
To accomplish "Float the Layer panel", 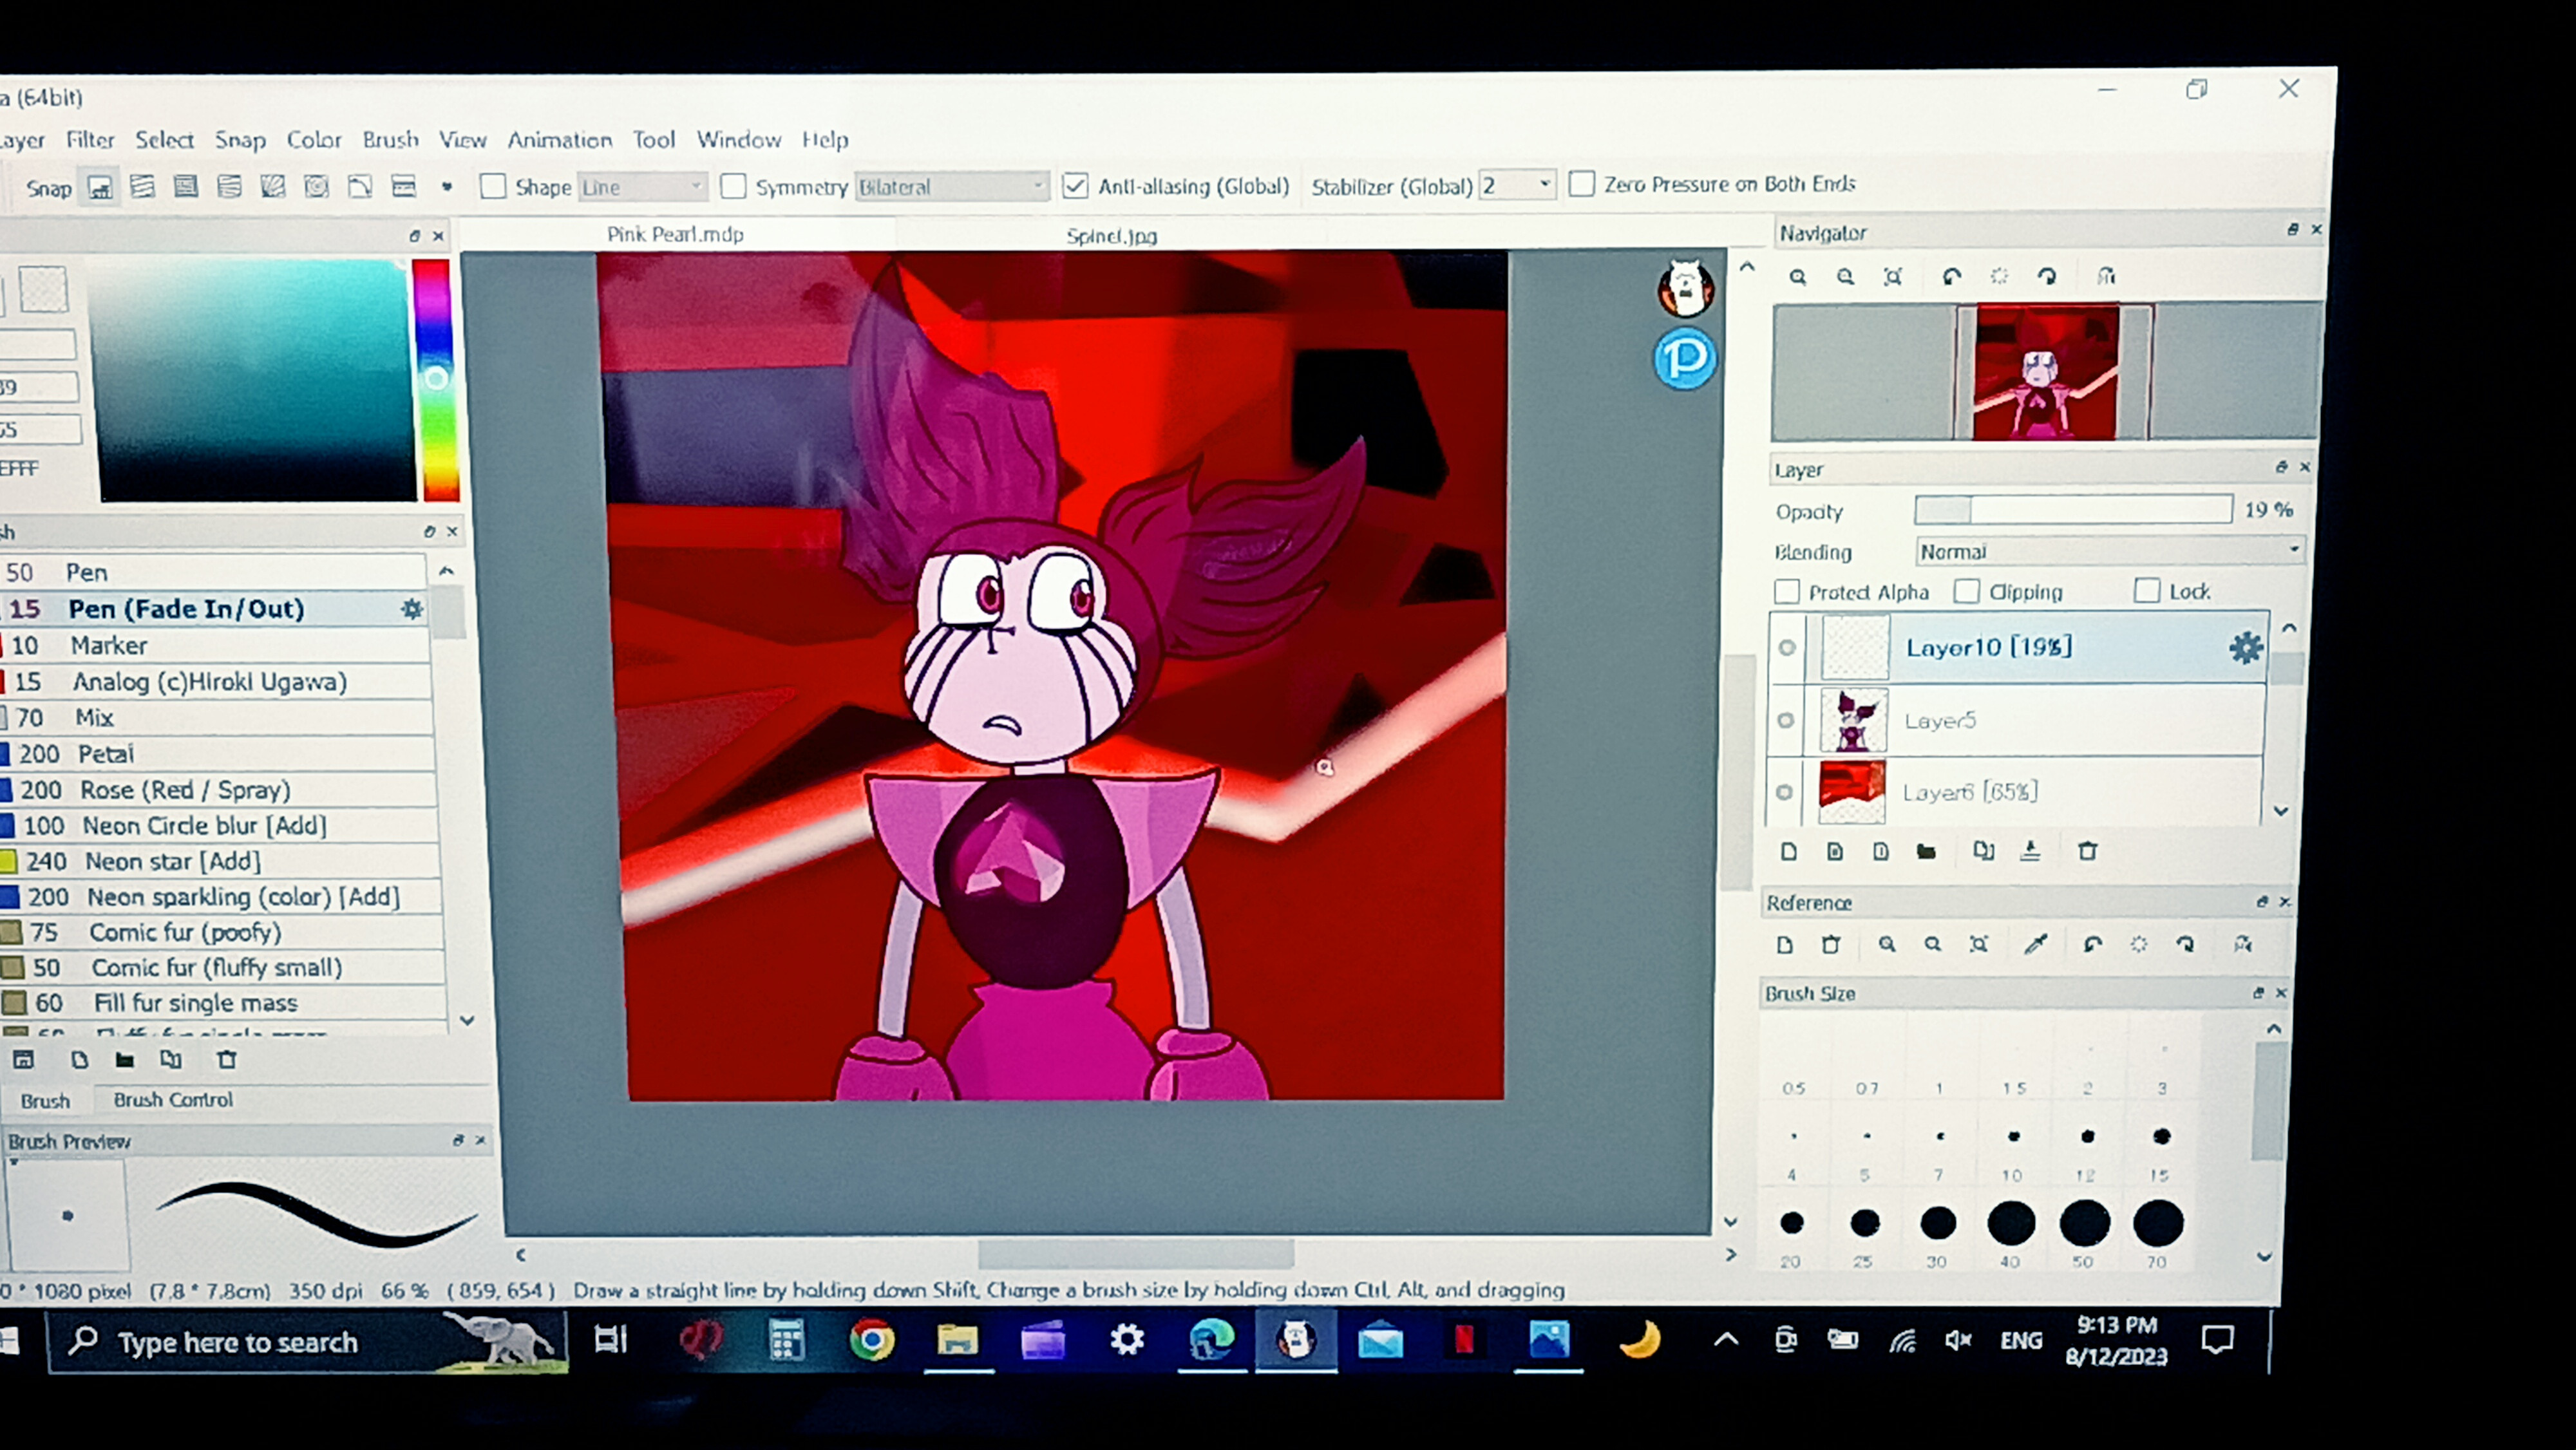I will (2281, 467).
